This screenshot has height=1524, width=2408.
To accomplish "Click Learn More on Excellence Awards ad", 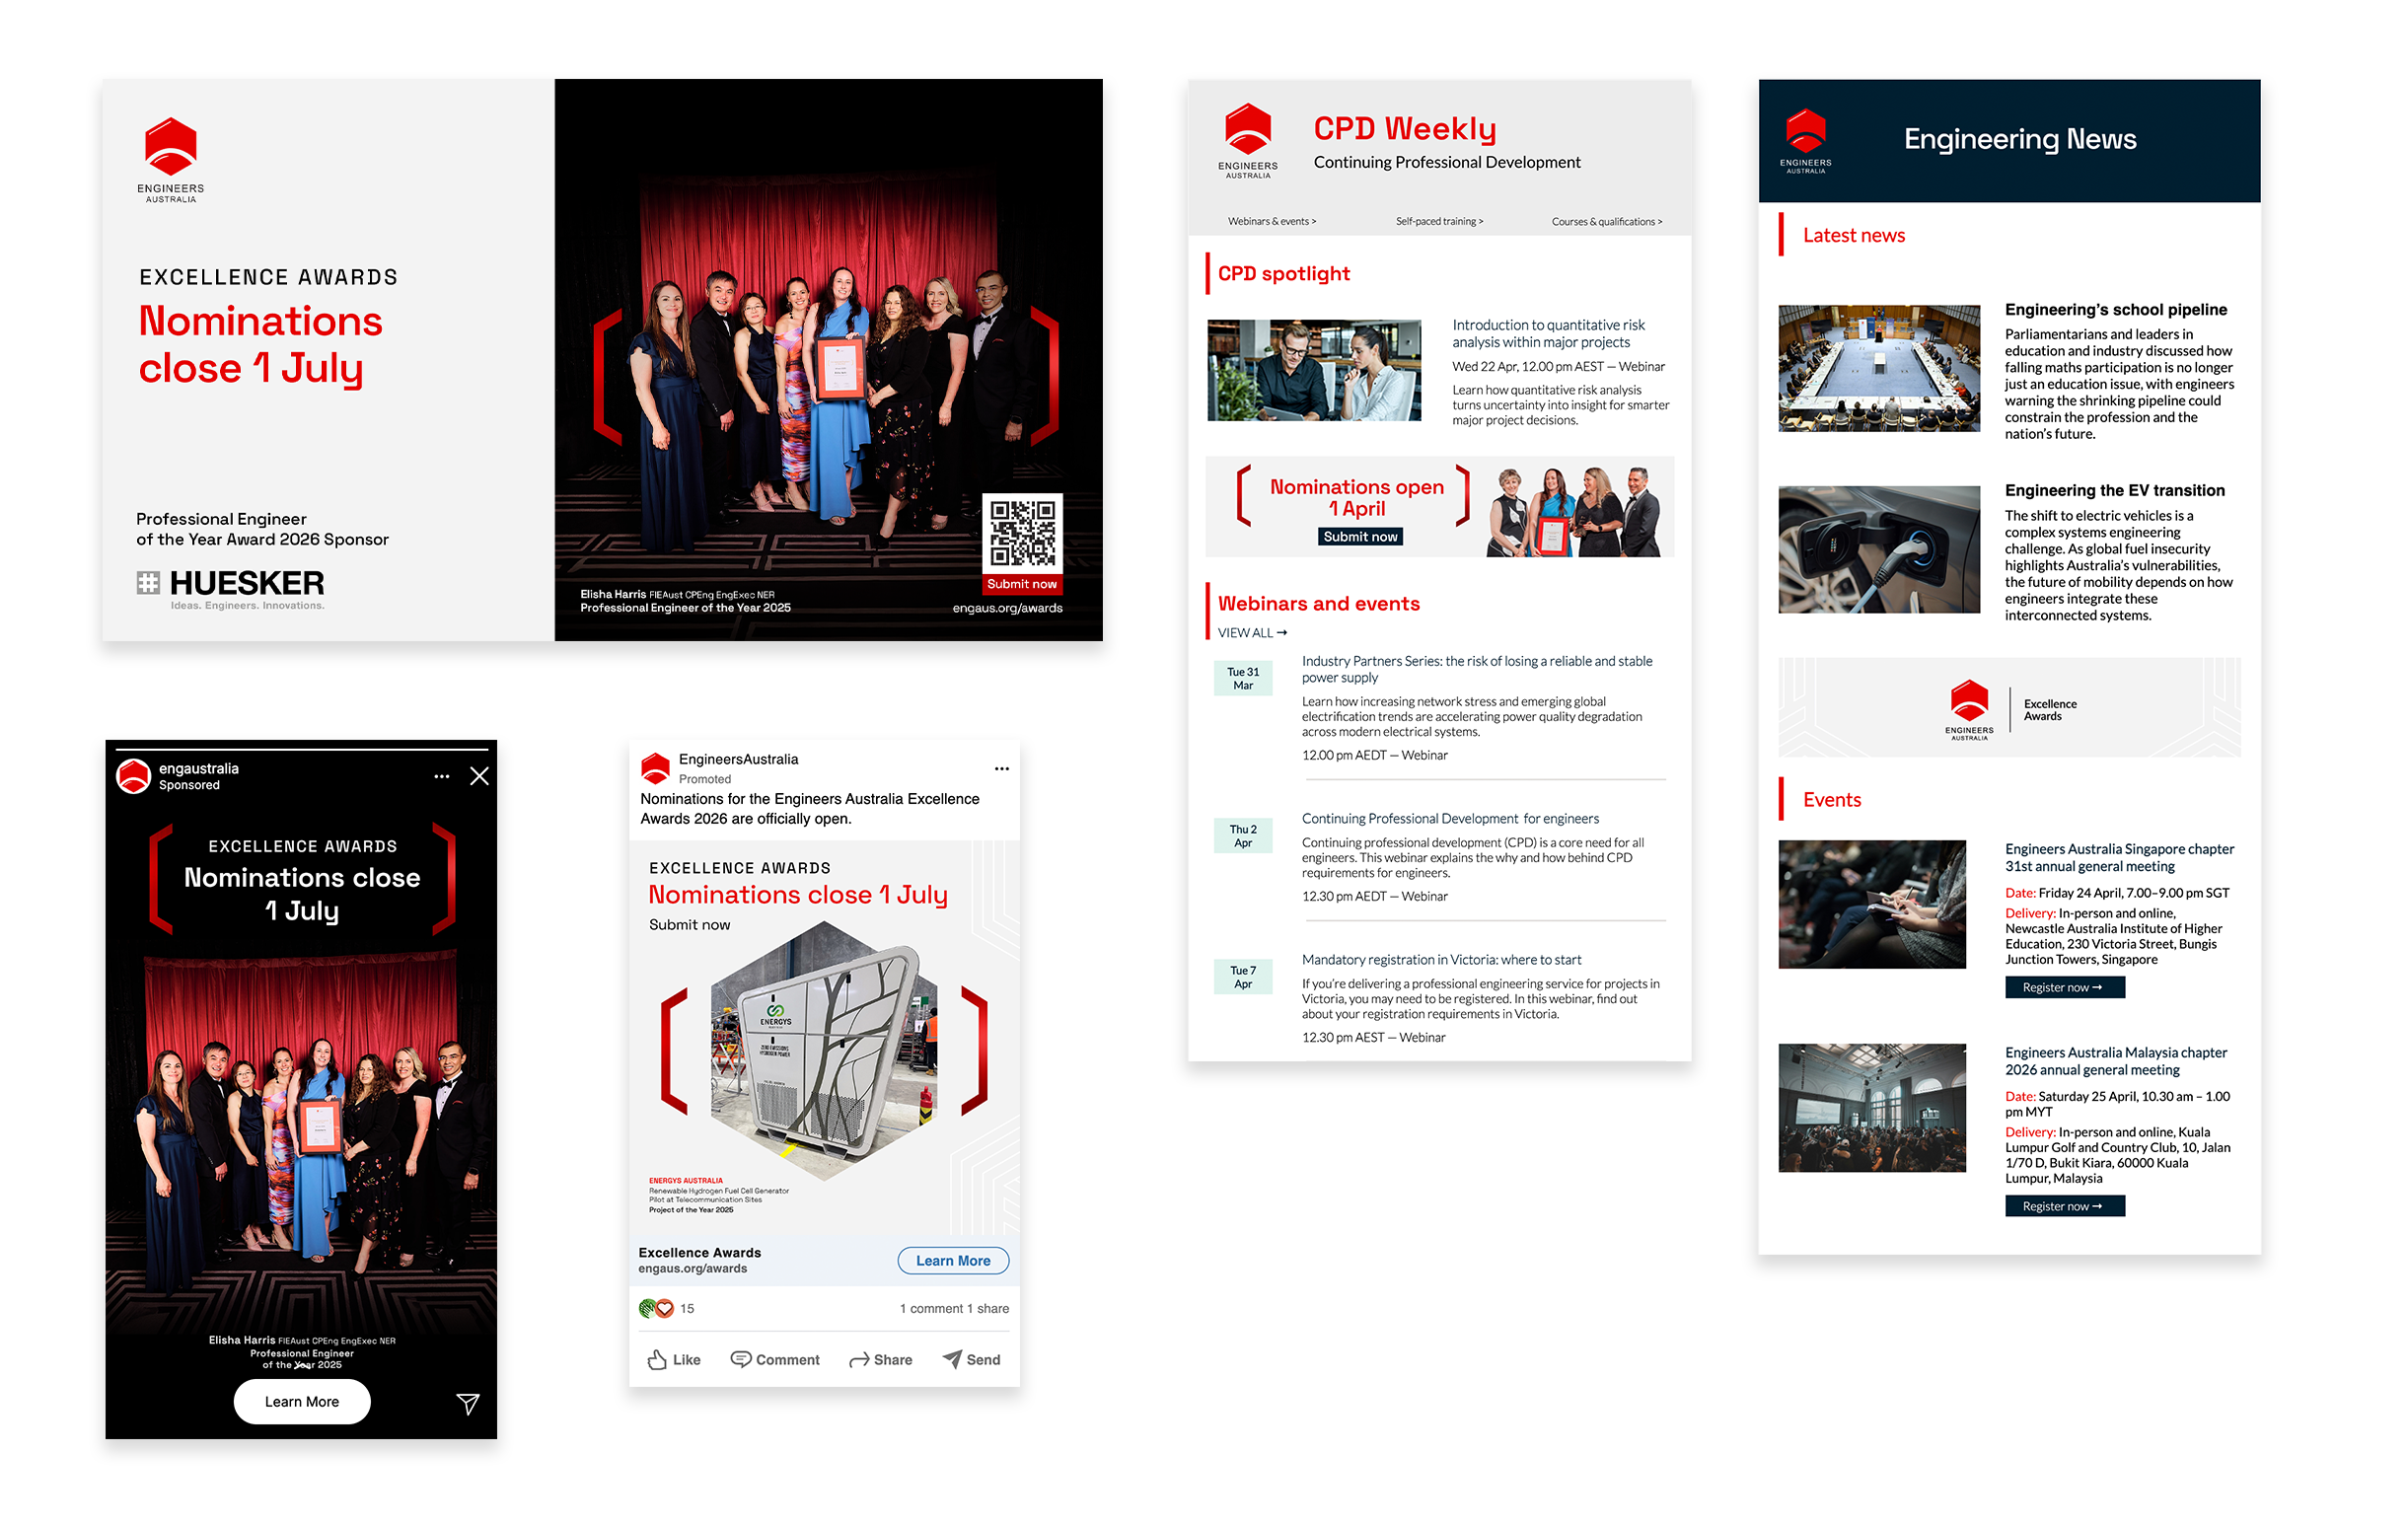I will [x=952, y=1261].
